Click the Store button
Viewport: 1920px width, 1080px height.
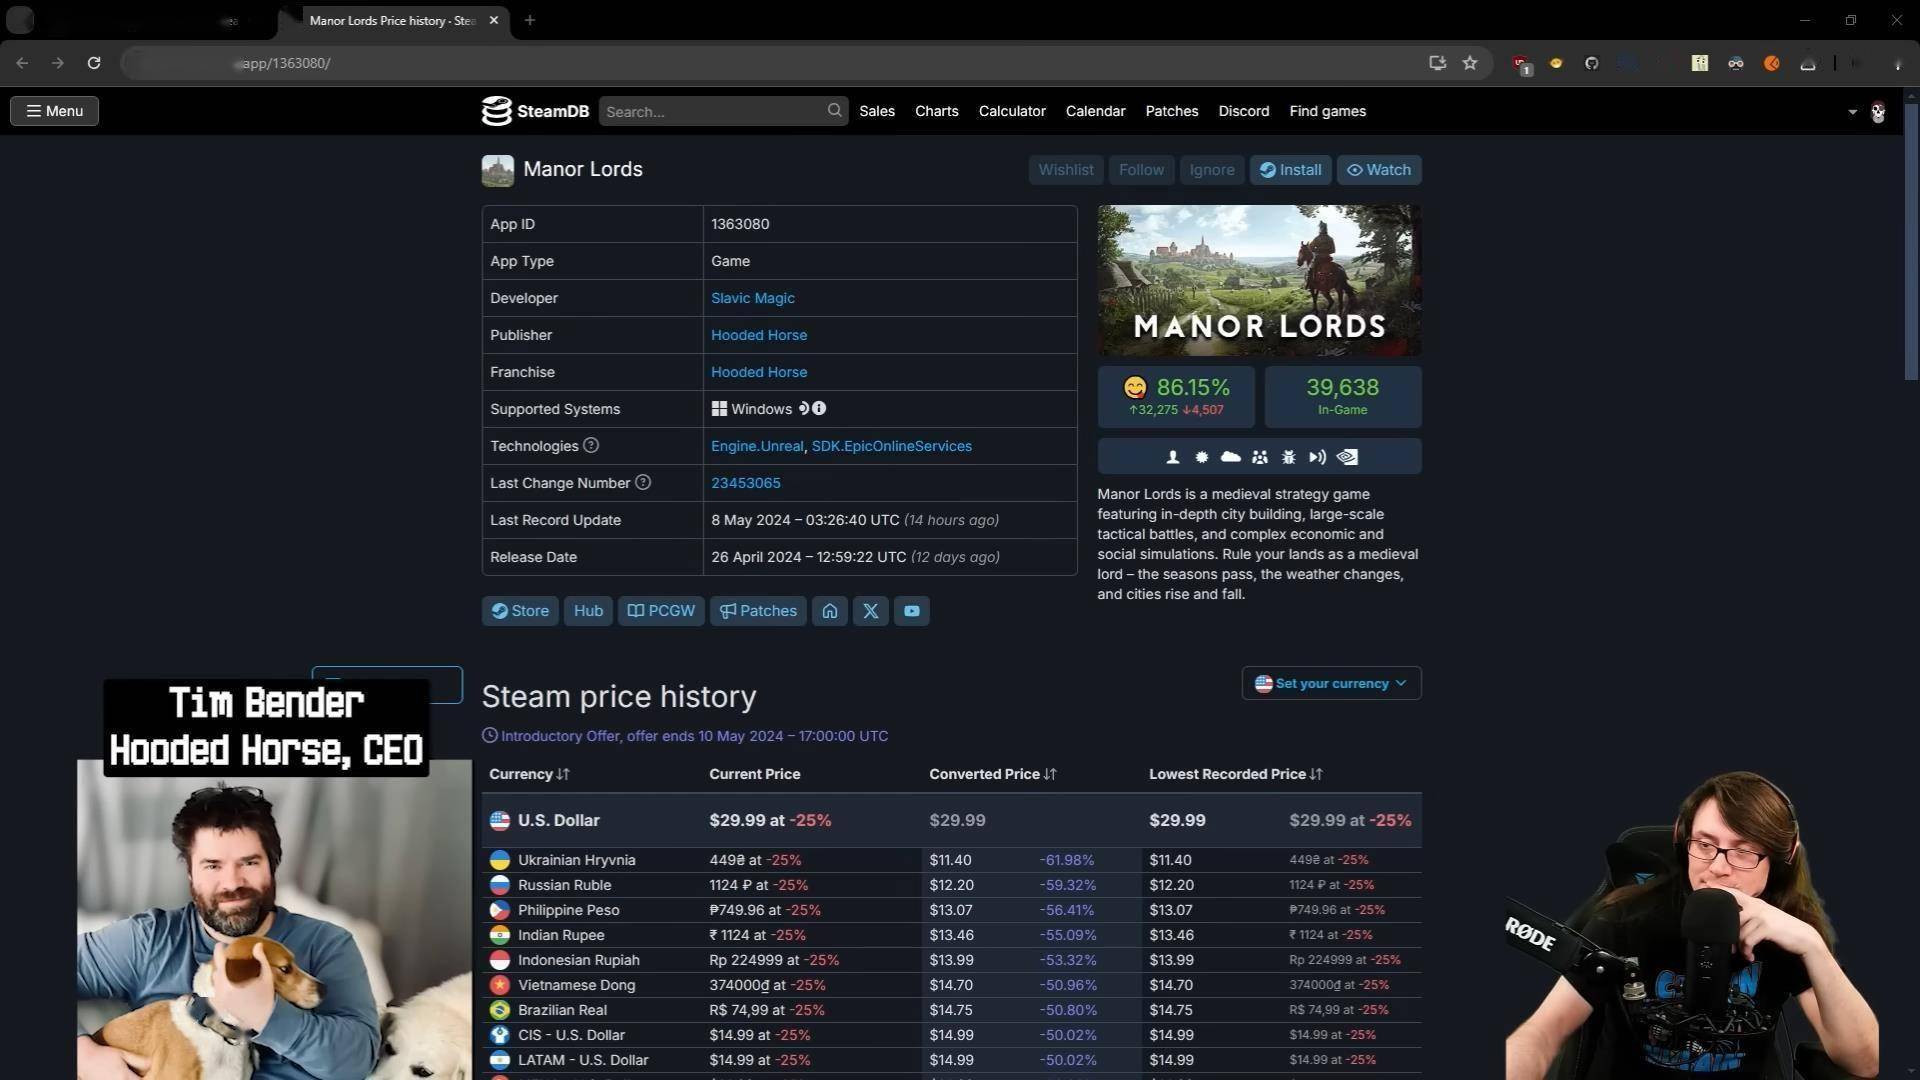[520, 611]
